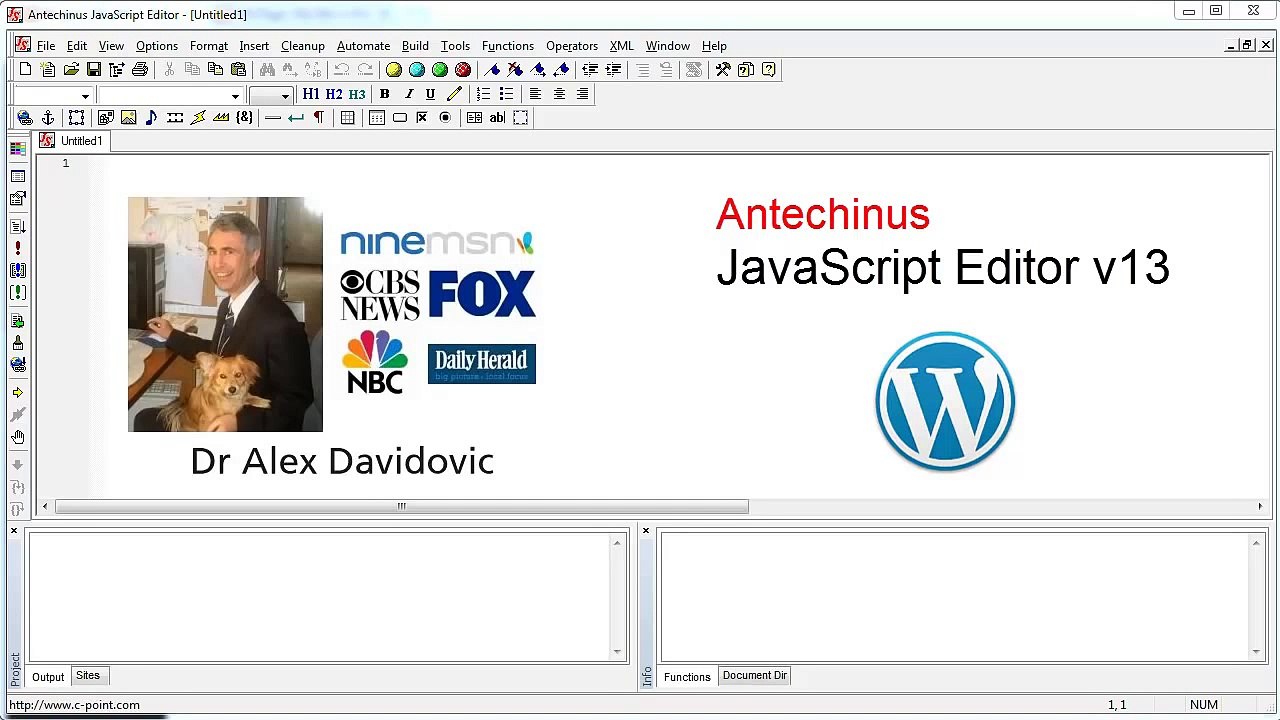This screenshot has width=1280, height=720.
Task: Open the Cleanup menu
Action: tap(303, 46)
